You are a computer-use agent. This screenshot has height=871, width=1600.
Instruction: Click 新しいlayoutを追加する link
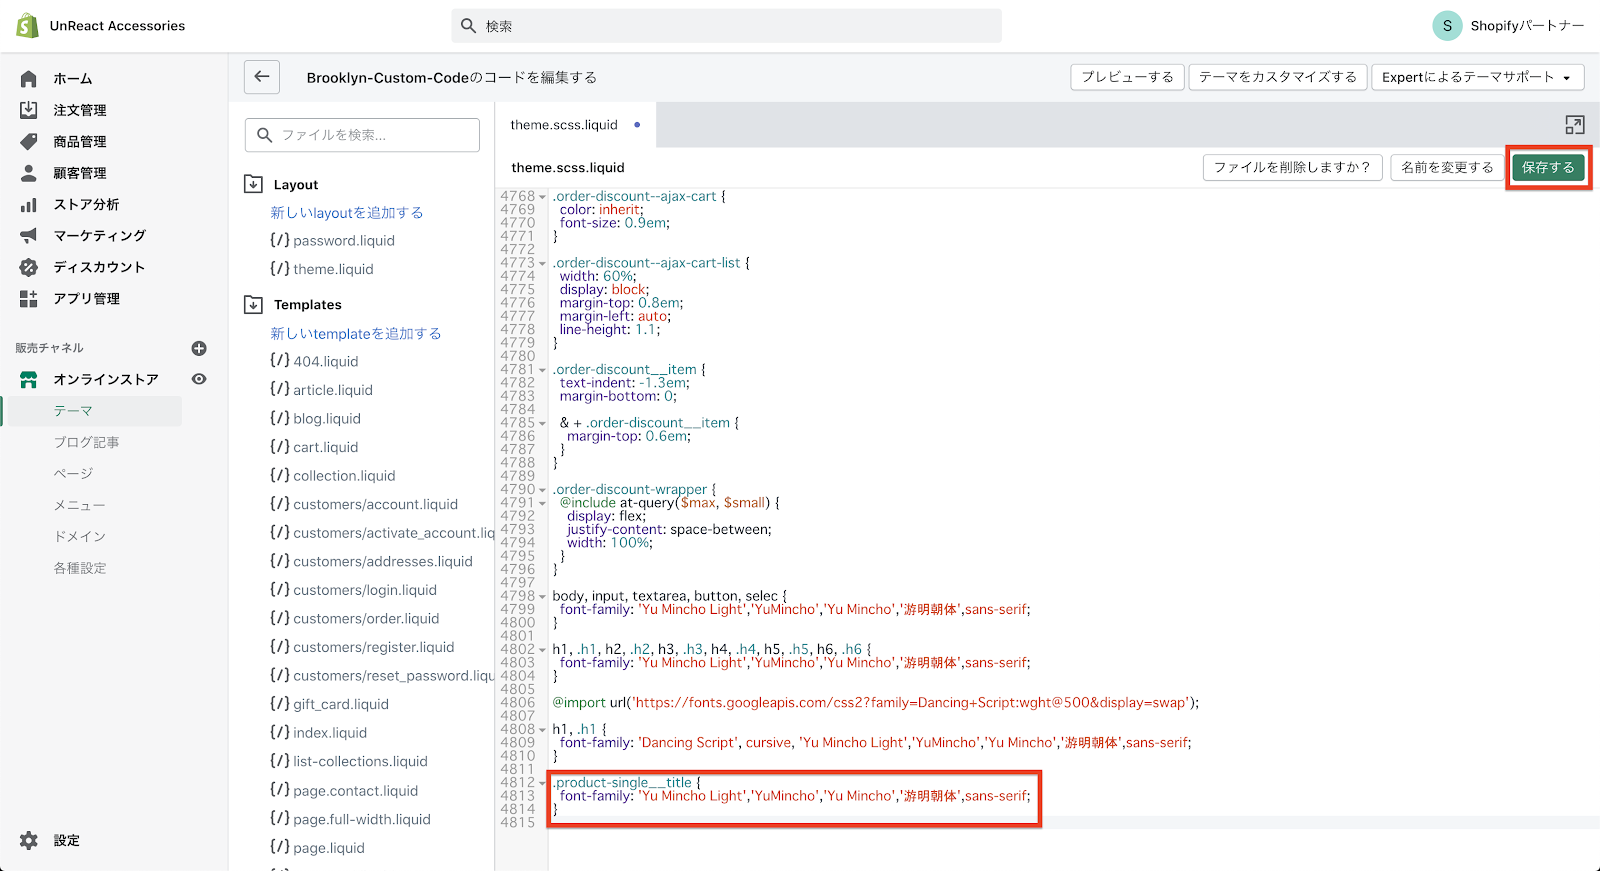346,213
